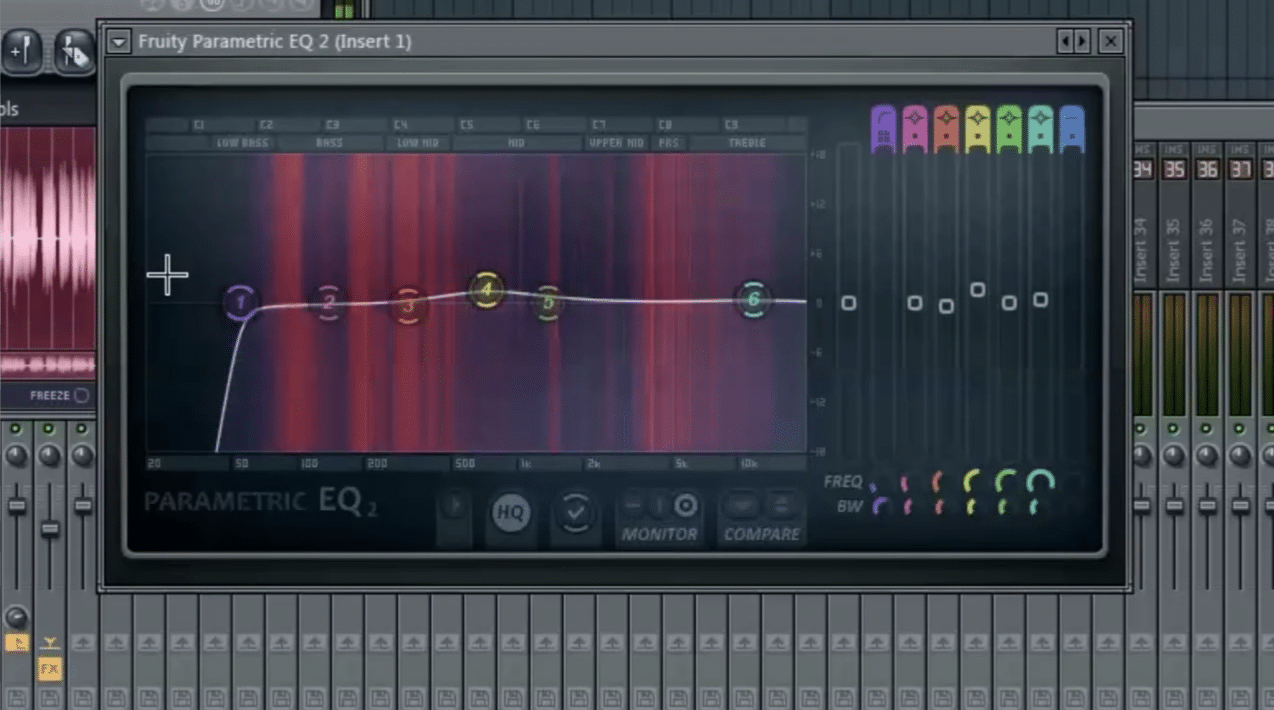Select band 5 node on EQ graph
This screenshot has height=710, width=1274.
pos(547,303)
